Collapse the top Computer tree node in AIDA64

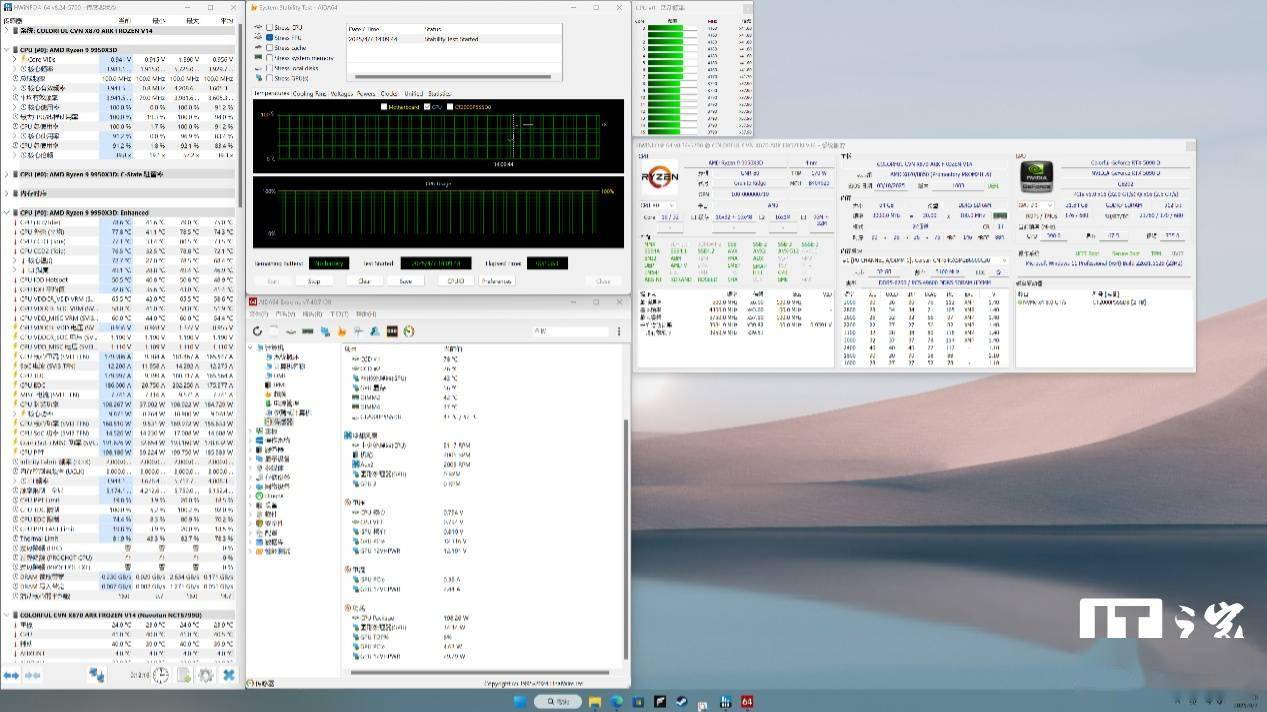[252, 348]
